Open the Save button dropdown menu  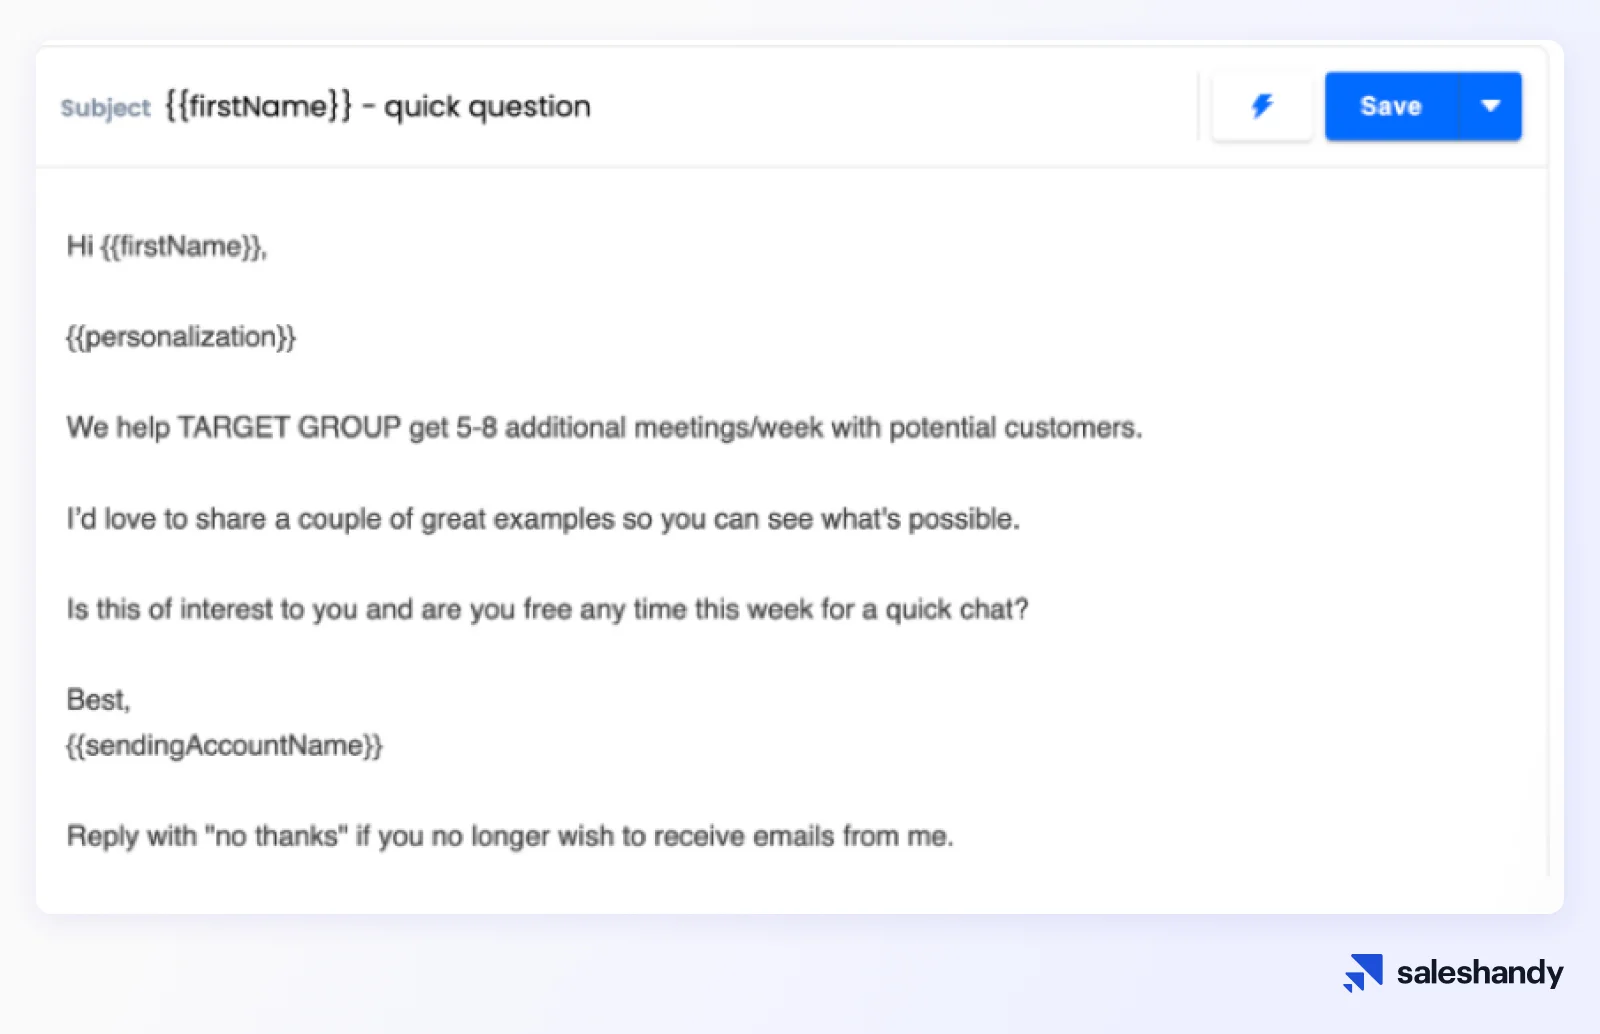click(1492, 105)
